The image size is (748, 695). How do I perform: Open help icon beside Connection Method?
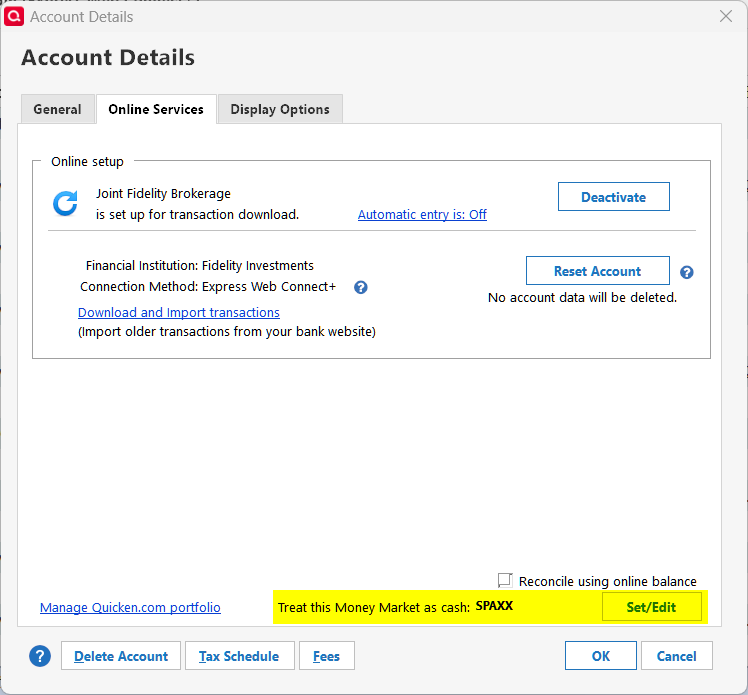click(361, 287)
